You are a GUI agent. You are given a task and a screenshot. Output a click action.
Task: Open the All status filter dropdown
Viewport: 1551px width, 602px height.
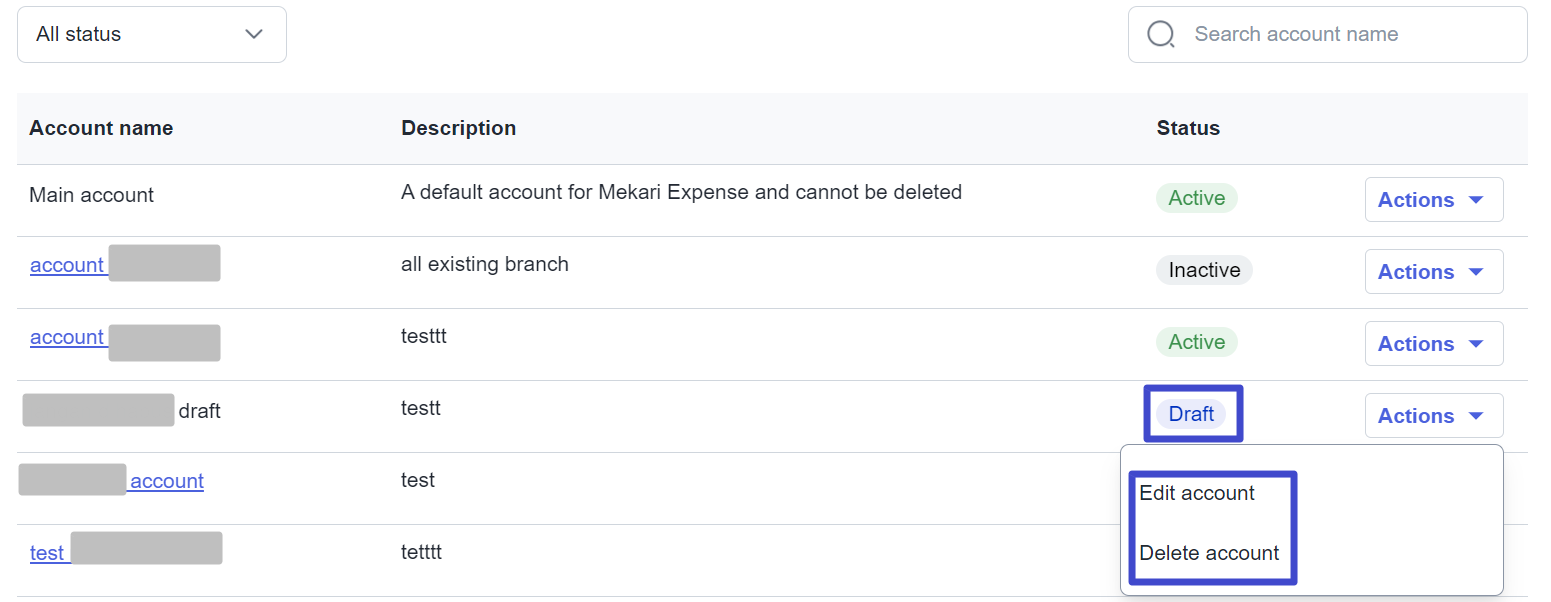pyautogui.click(x=152, y=35)
